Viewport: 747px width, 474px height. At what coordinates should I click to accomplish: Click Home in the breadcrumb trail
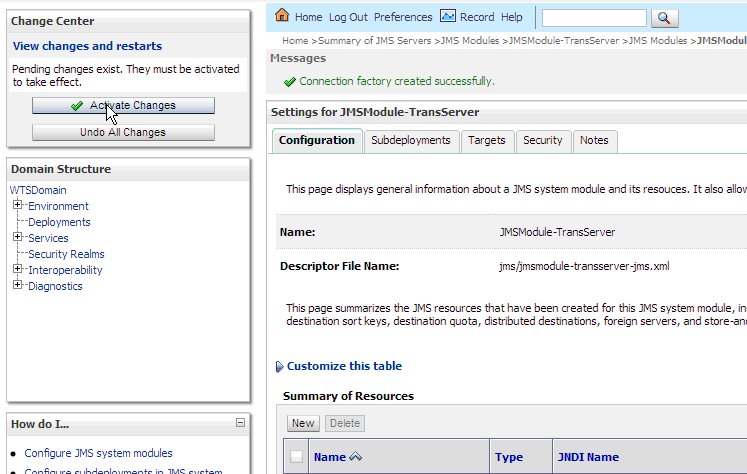coord(295,41)
